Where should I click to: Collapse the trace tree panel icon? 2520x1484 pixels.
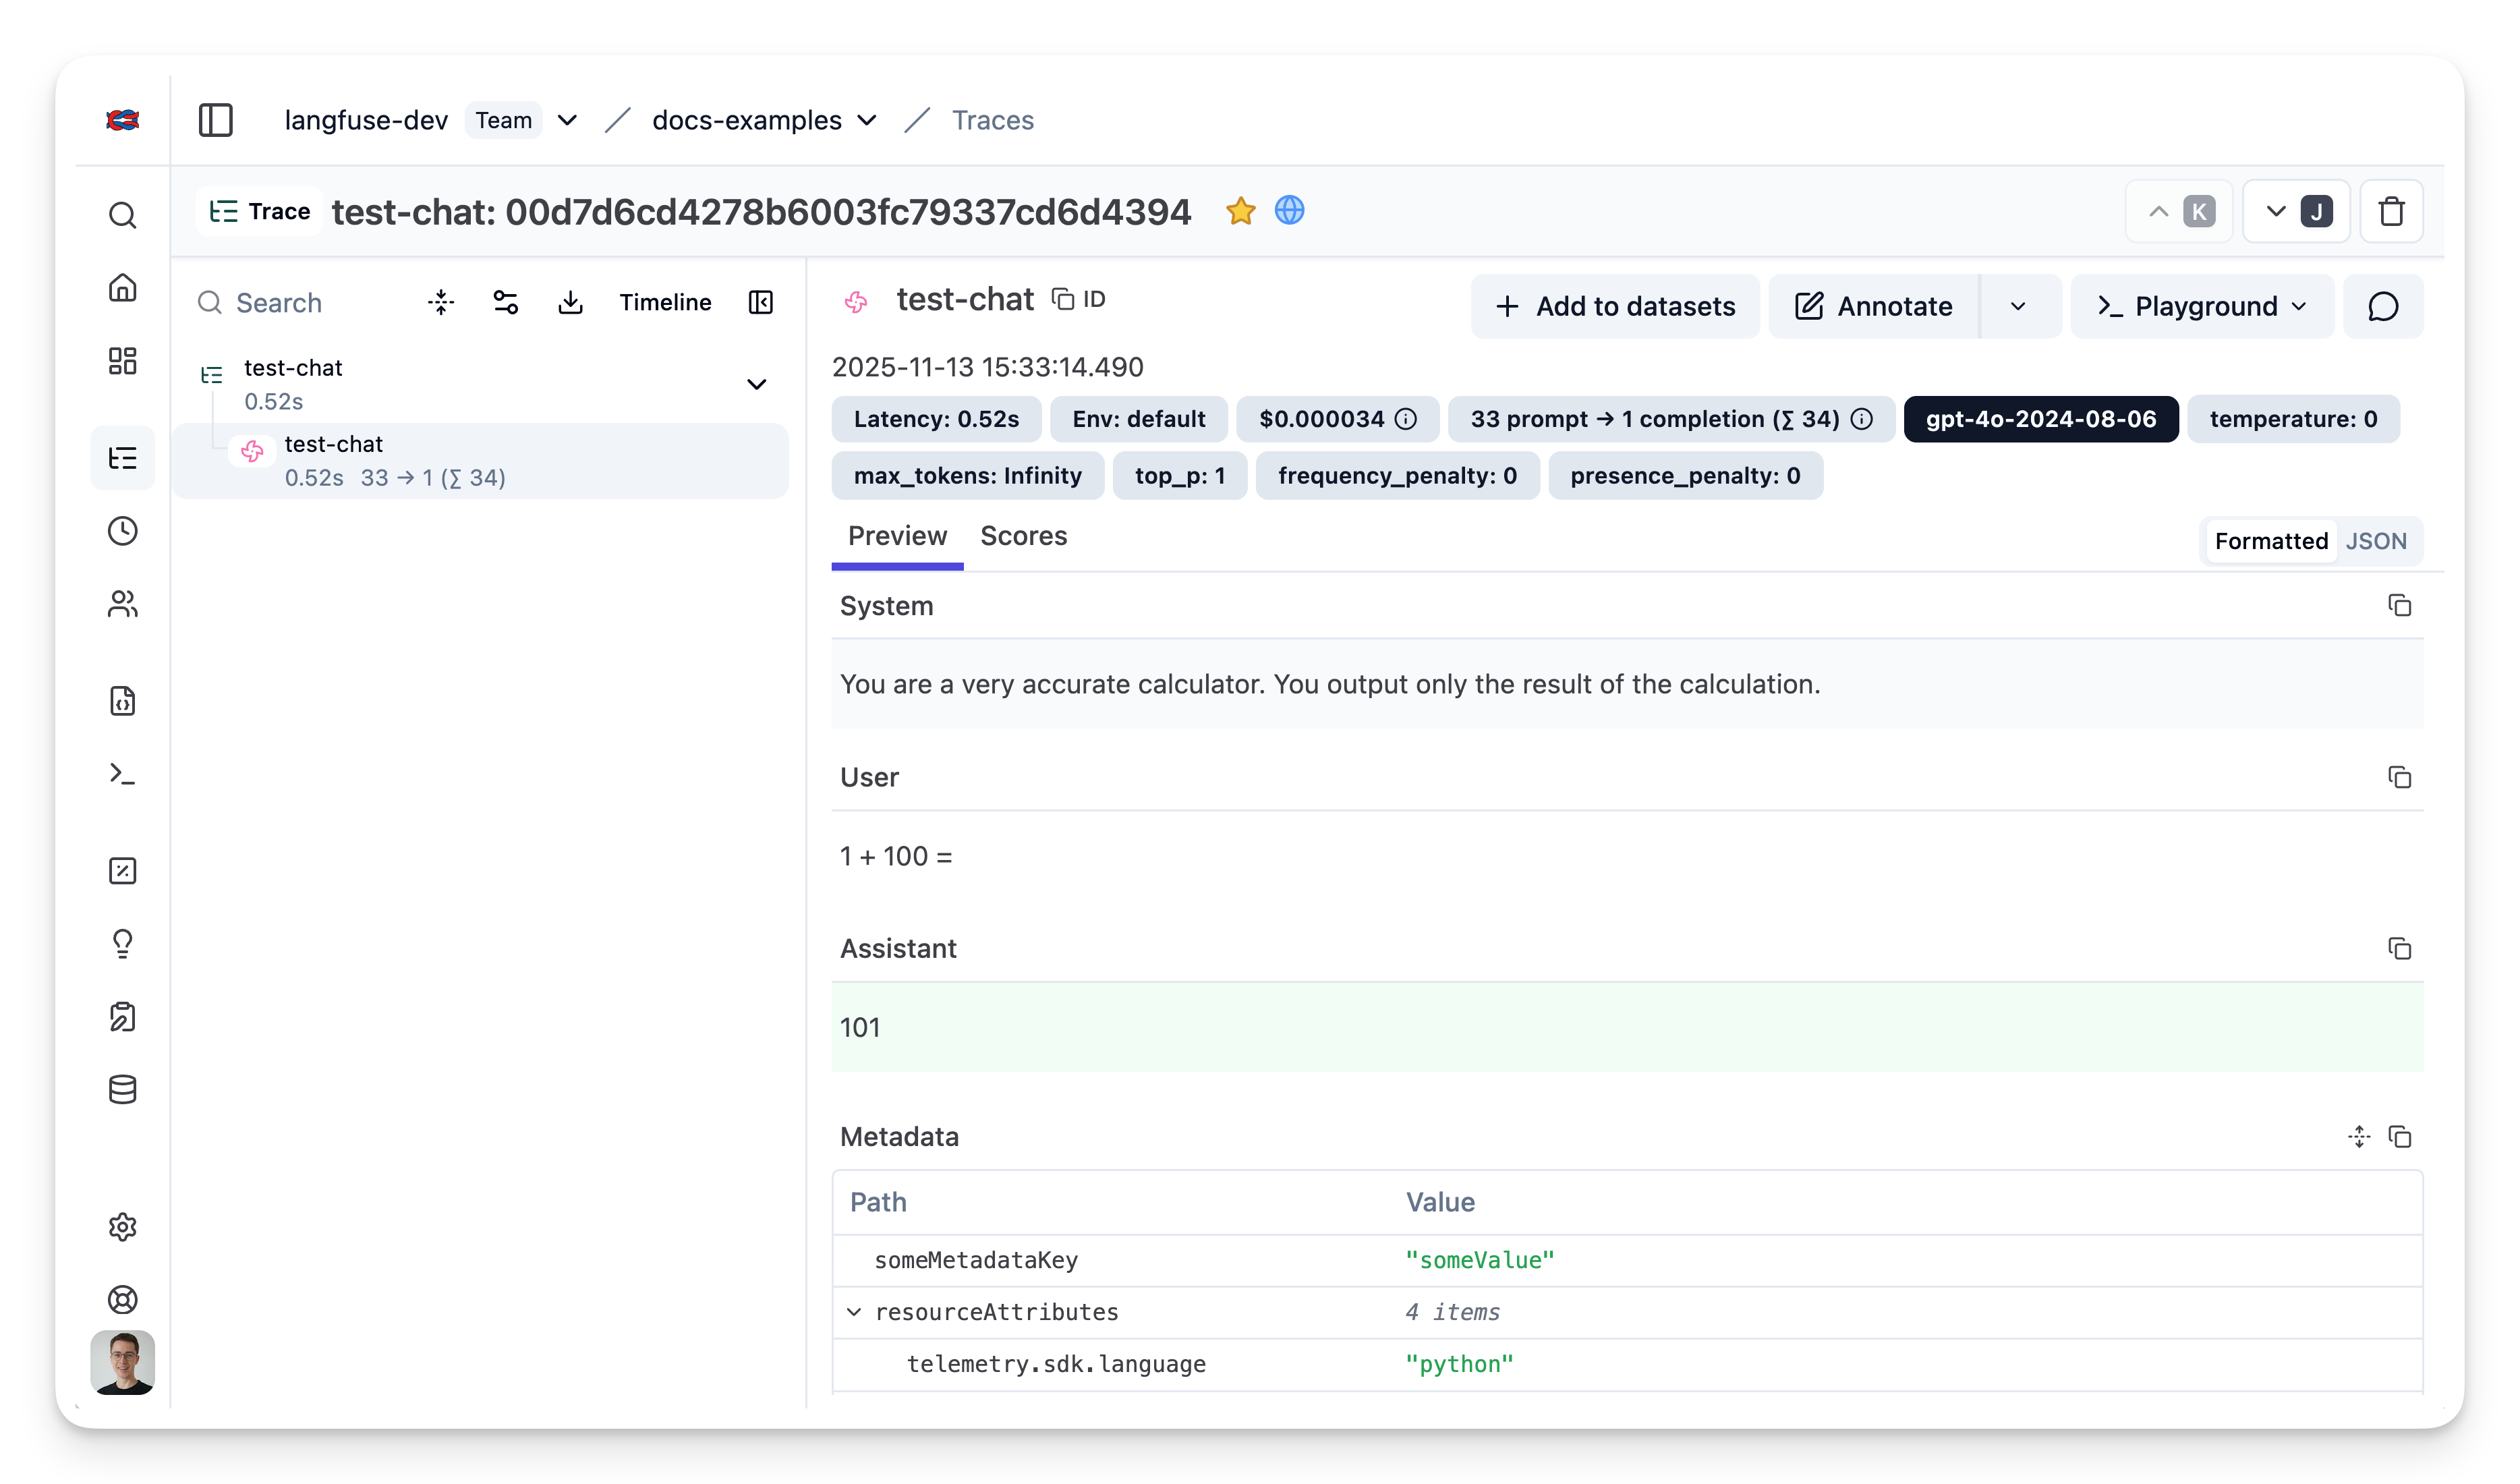(760, 302)
